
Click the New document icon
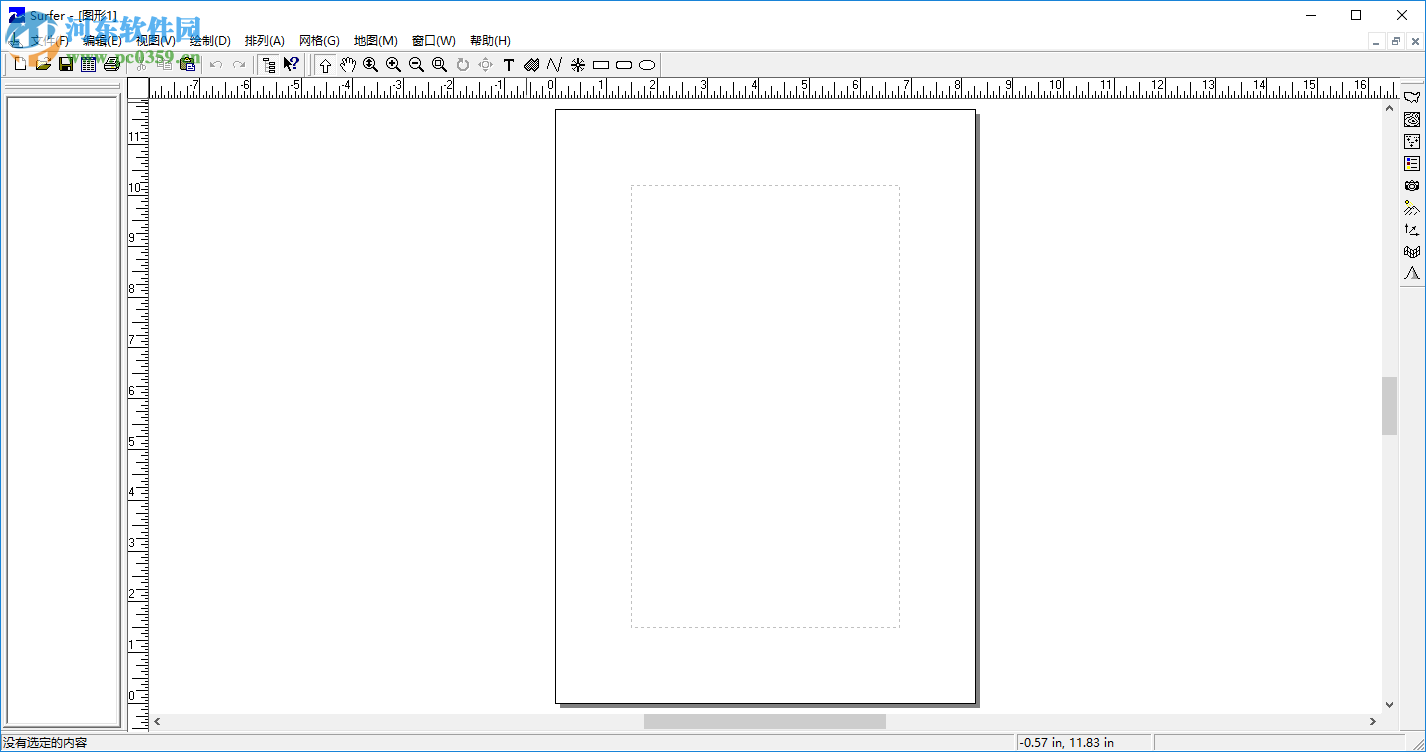point(20,65)
